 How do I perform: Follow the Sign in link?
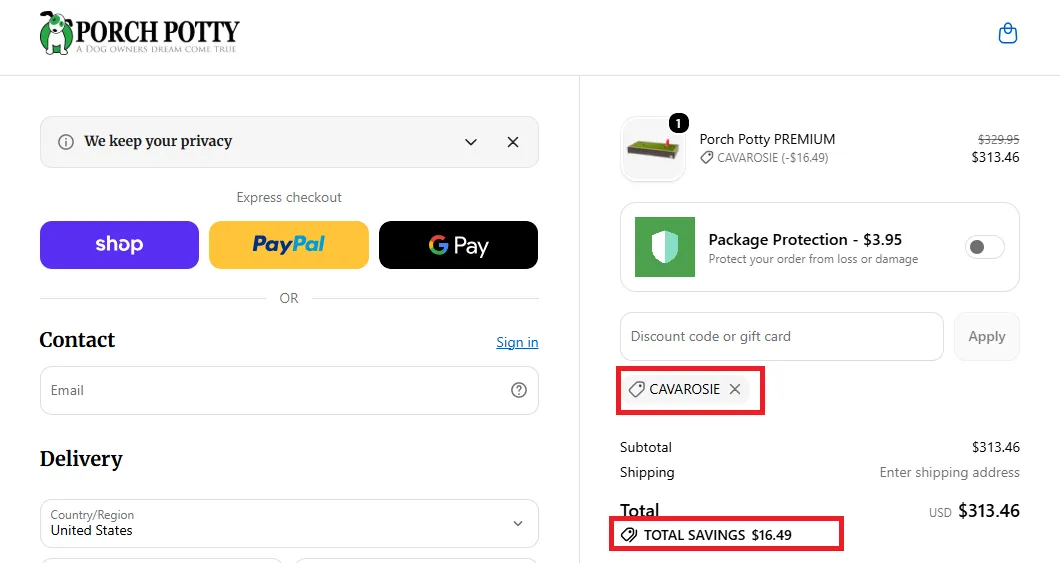click(x=517, y=342)
